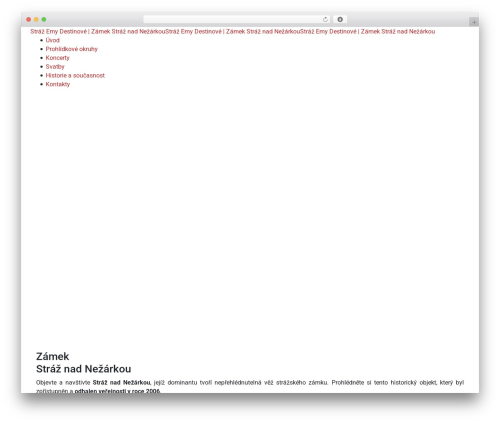Close the window with red button
Screen dimensions: 500x423
pyautogui.click(x=29, y=20)
